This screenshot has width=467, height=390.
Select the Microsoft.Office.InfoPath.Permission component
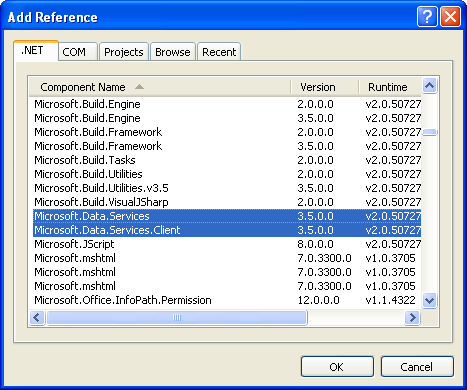(227, 300)
